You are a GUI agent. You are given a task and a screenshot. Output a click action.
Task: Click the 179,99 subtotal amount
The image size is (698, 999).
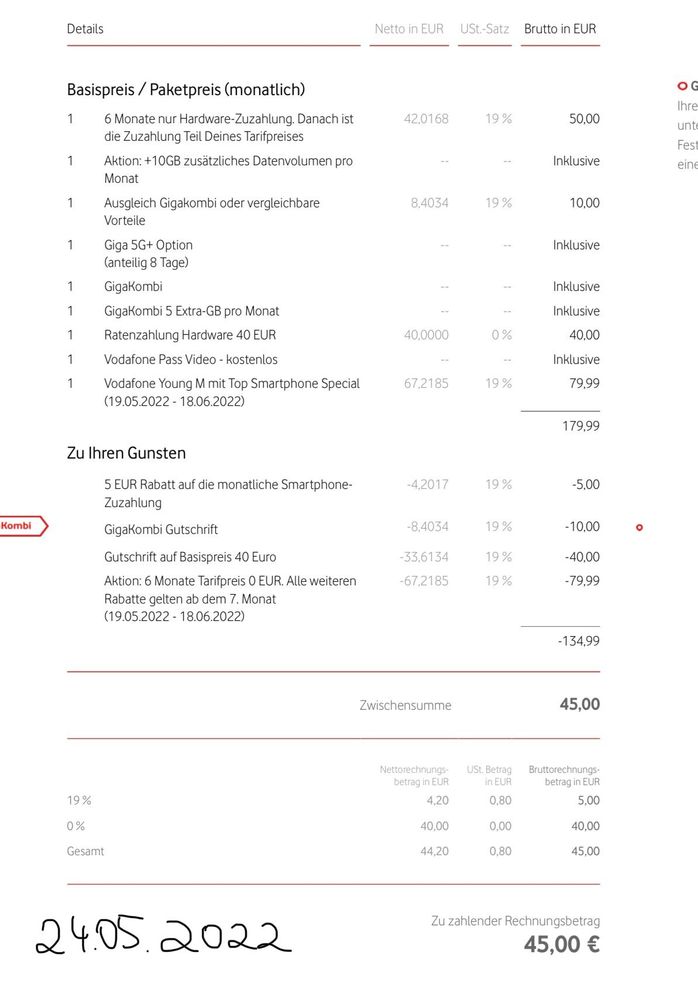click(581, 426)
